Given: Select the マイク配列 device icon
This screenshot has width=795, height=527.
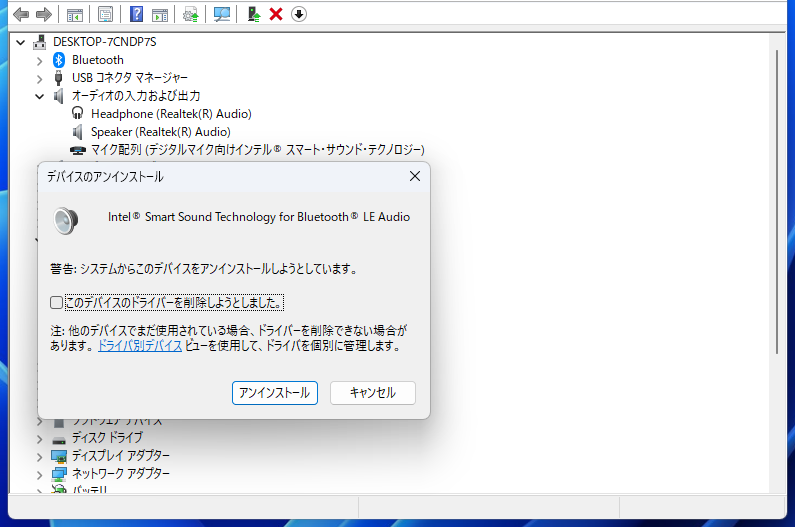Looking at the screenshot, I should tap(78, 150).
